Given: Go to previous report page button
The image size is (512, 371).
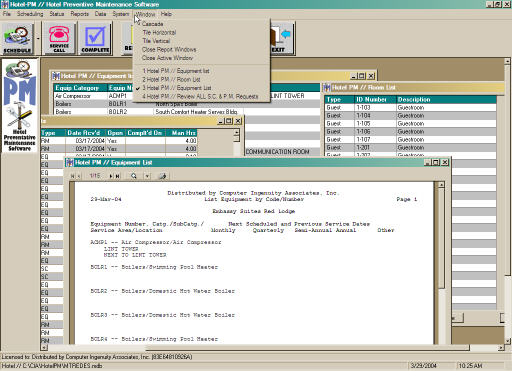Looking at the screenshot, I should click(x=79, y=176).
